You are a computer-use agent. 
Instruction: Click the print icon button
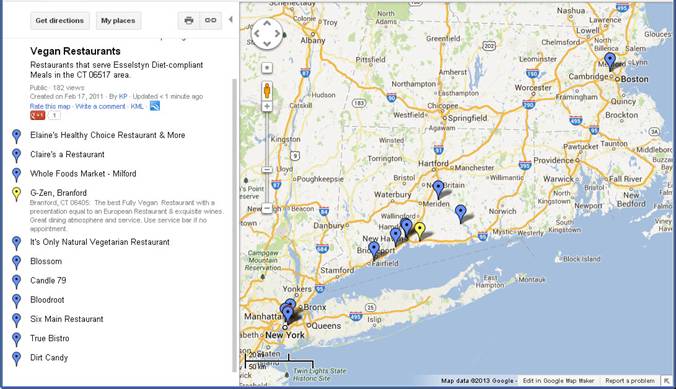[x=189, y=20]
